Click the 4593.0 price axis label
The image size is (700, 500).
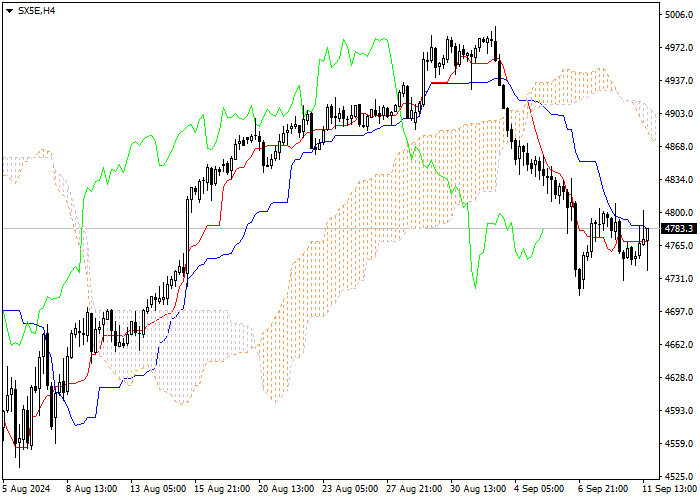tap(679, 411)
